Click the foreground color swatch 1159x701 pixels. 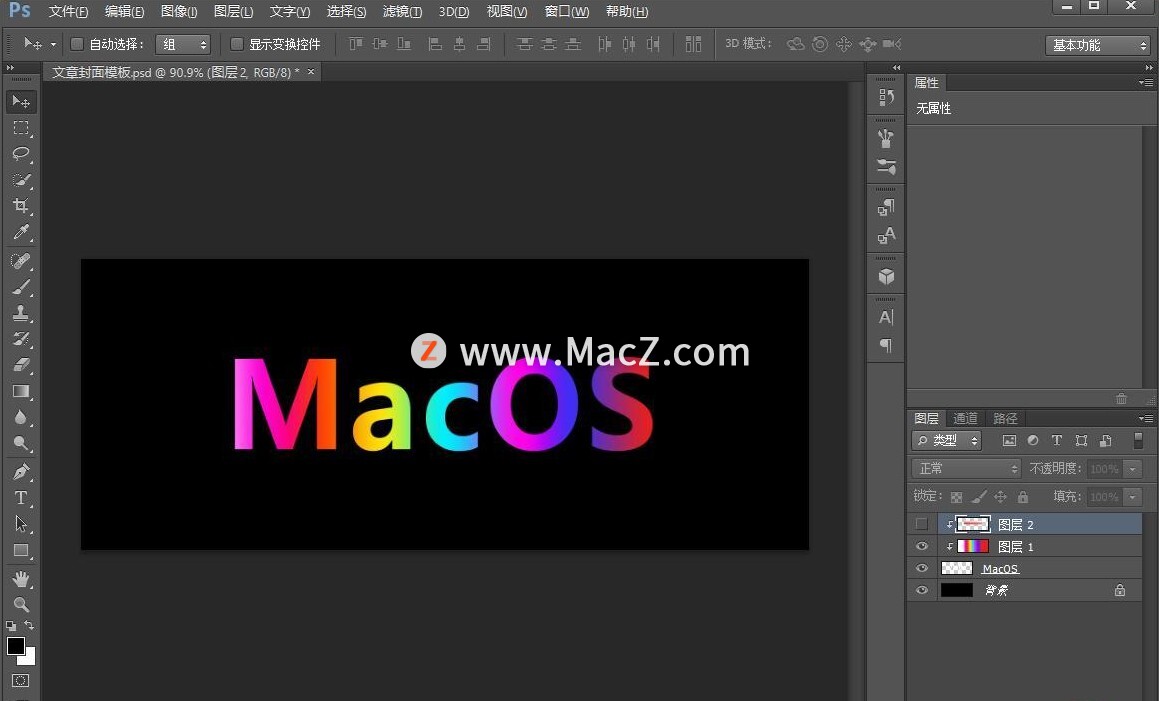click(16, 646)
